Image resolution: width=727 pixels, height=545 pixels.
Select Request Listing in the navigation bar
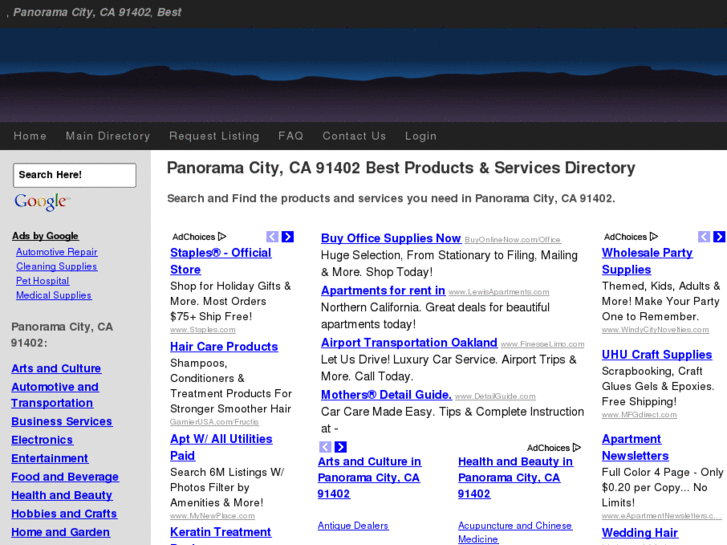(x=214, y=136)
